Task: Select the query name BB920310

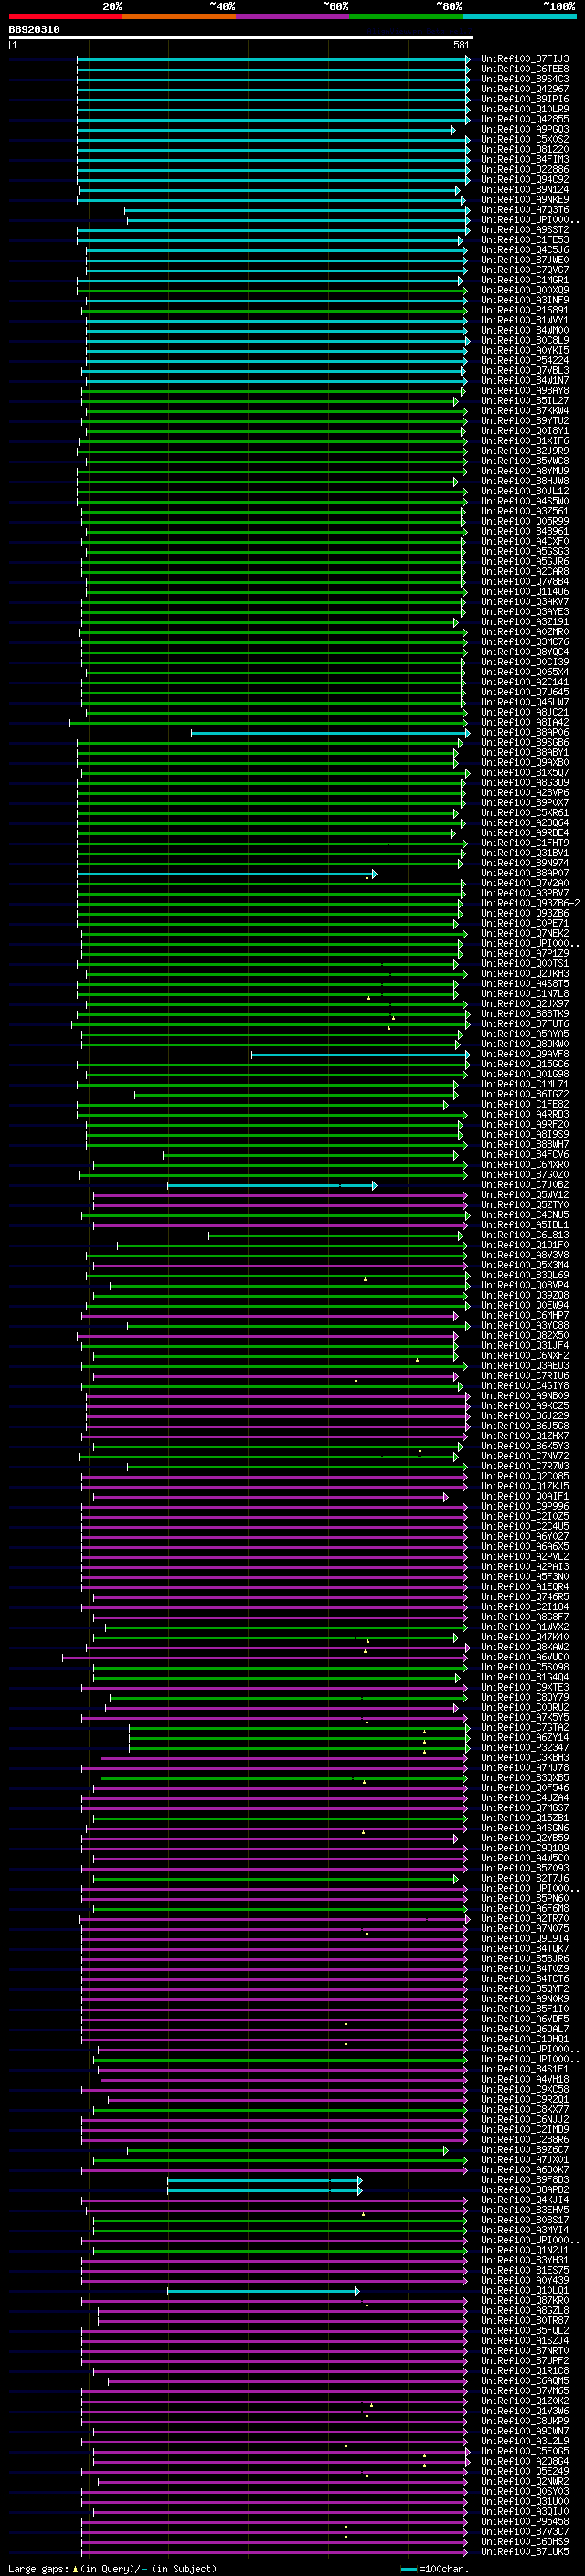Action: pos(34,30)
